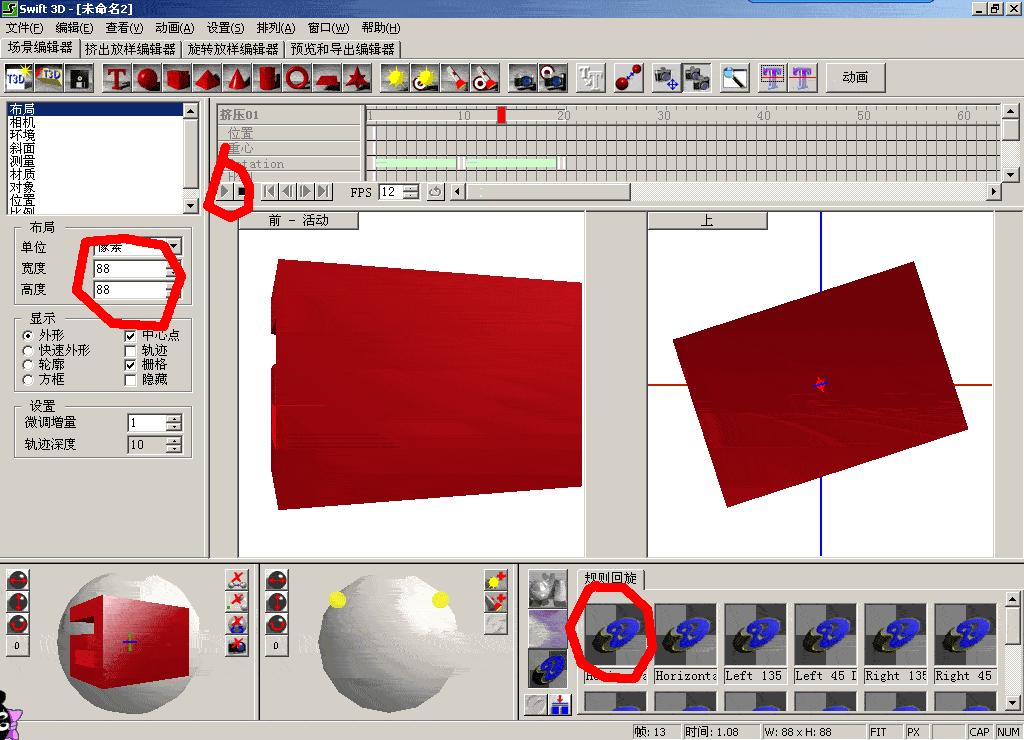The height and width of the screenshot is (740, 1024).
Task: Open the 文件 menu
Action: [24, 28]
